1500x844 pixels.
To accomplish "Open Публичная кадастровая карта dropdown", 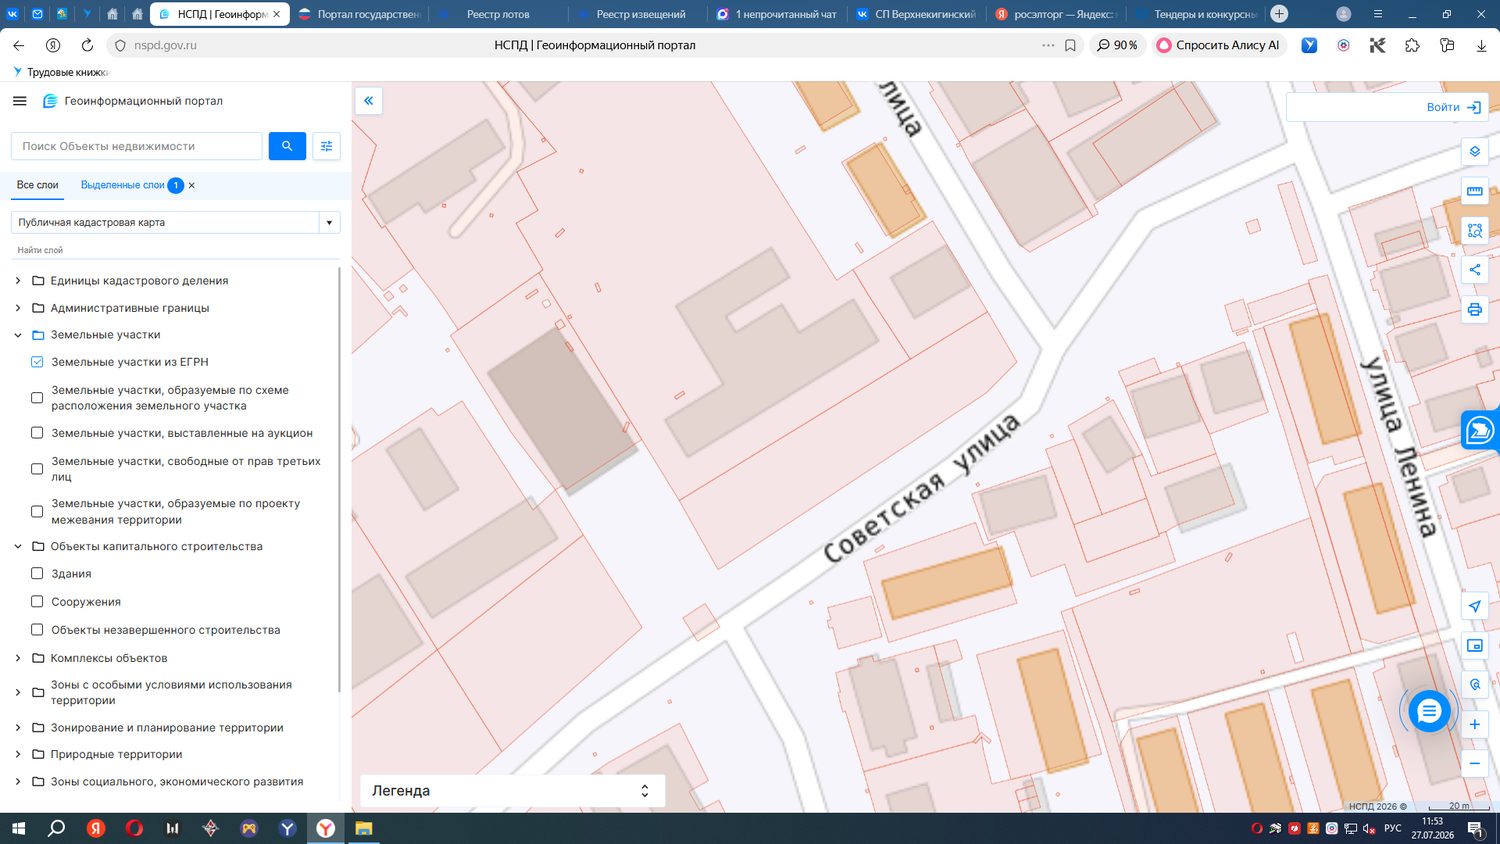I will pos(176,222).
